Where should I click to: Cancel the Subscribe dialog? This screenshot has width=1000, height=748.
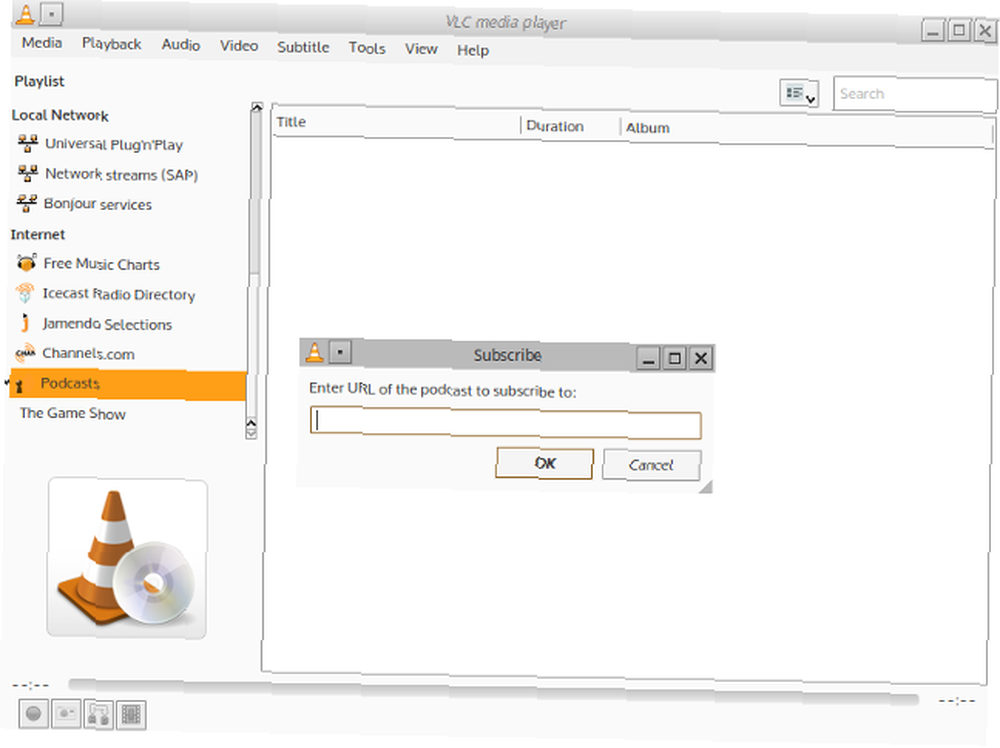click(x=651, y=465)
